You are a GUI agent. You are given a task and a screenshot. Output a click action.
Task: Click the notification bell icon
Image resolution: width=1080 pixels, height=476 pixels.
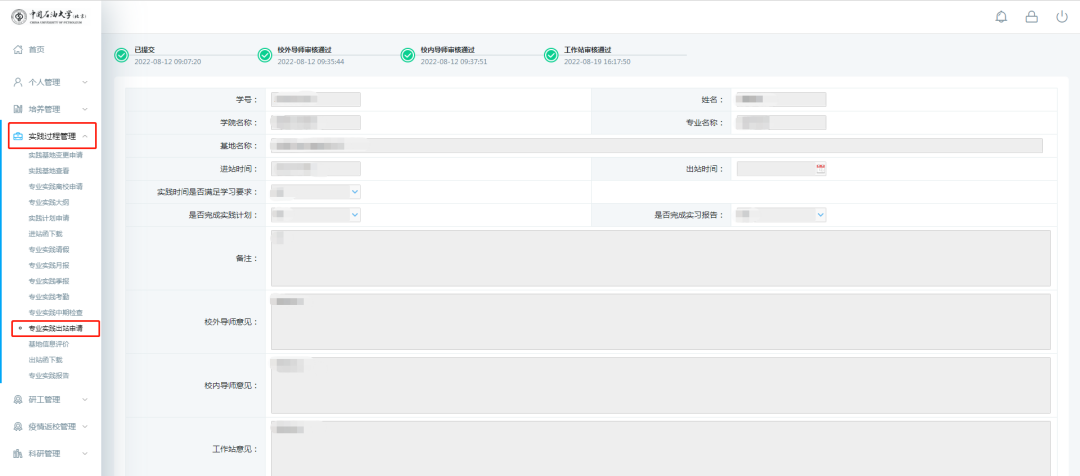tap(1001, 17)
